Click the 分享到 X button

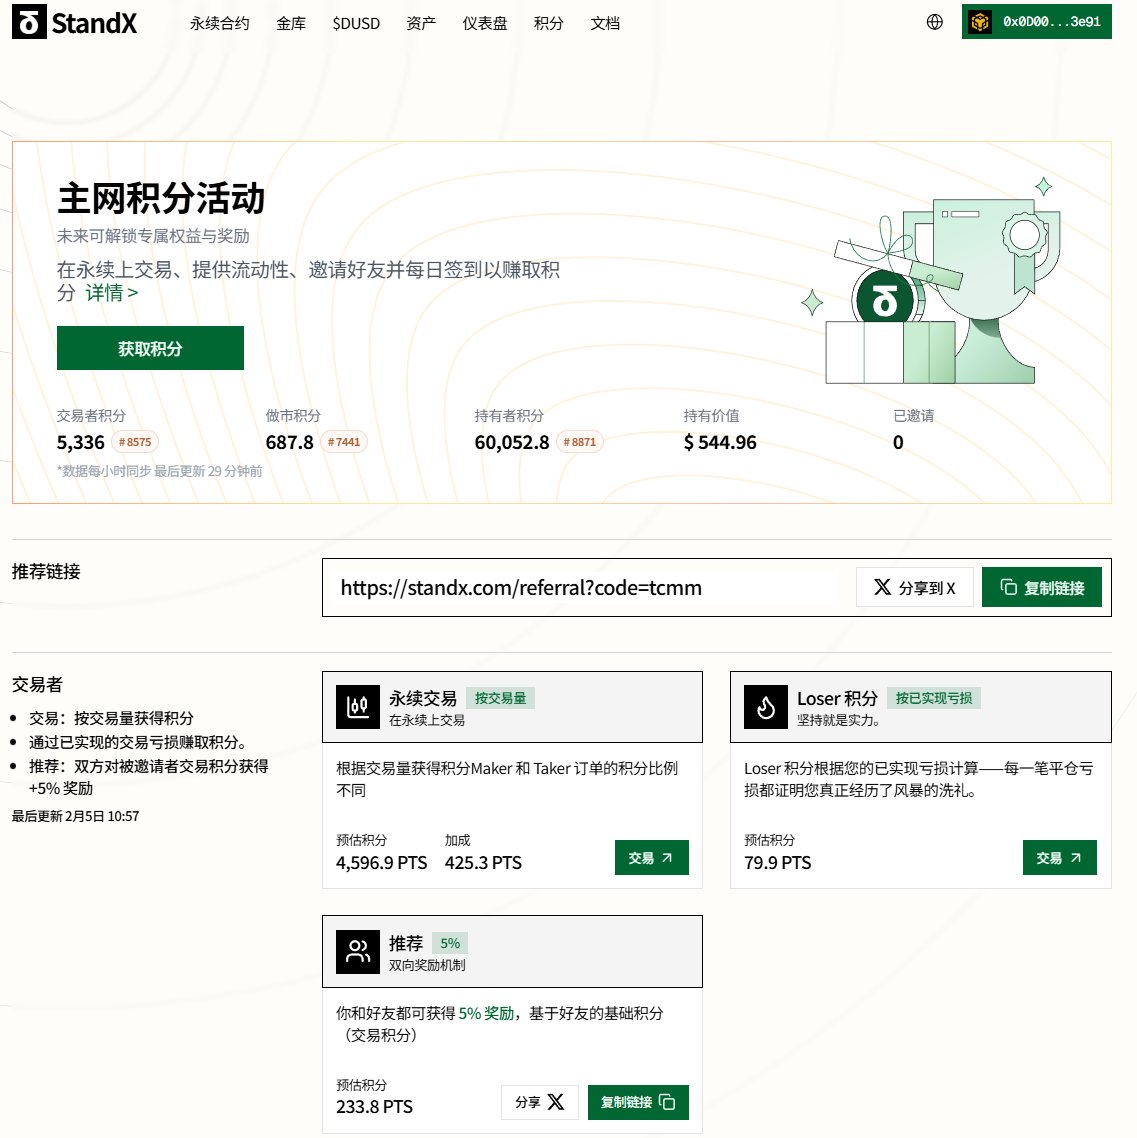click(914, 587)
